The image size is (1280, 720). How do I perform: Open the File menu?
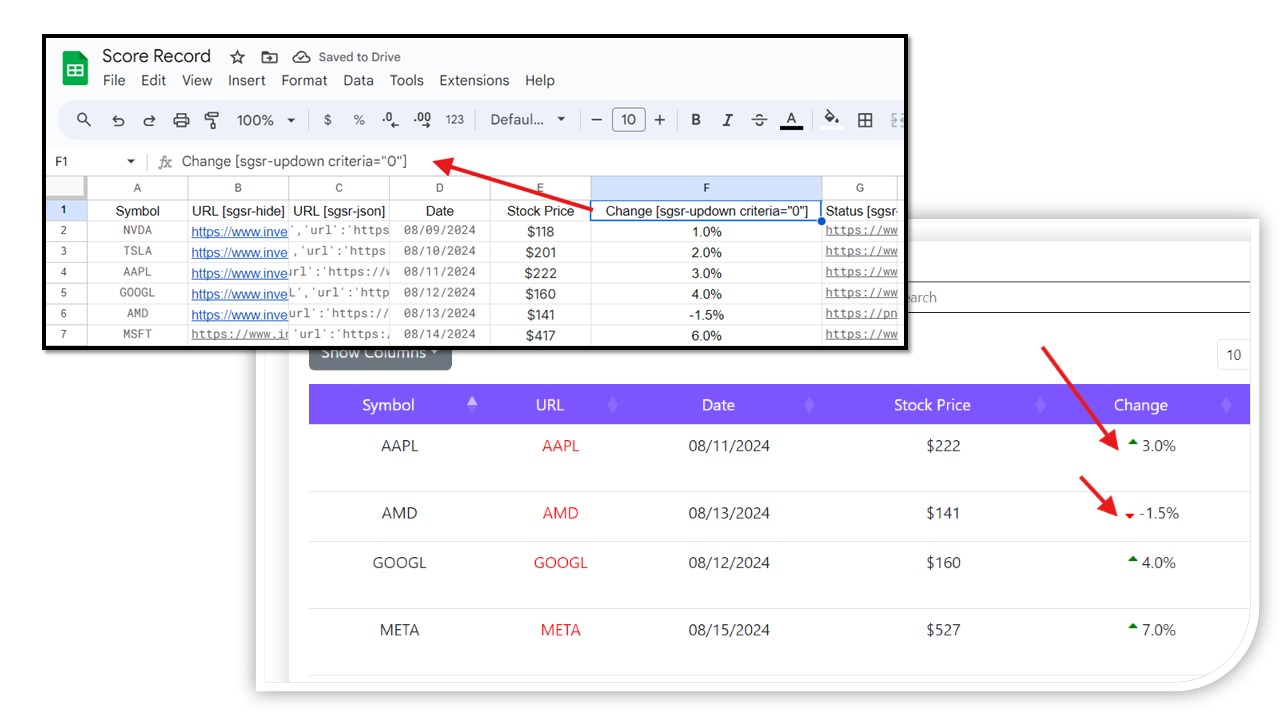(x=114, y=80)
